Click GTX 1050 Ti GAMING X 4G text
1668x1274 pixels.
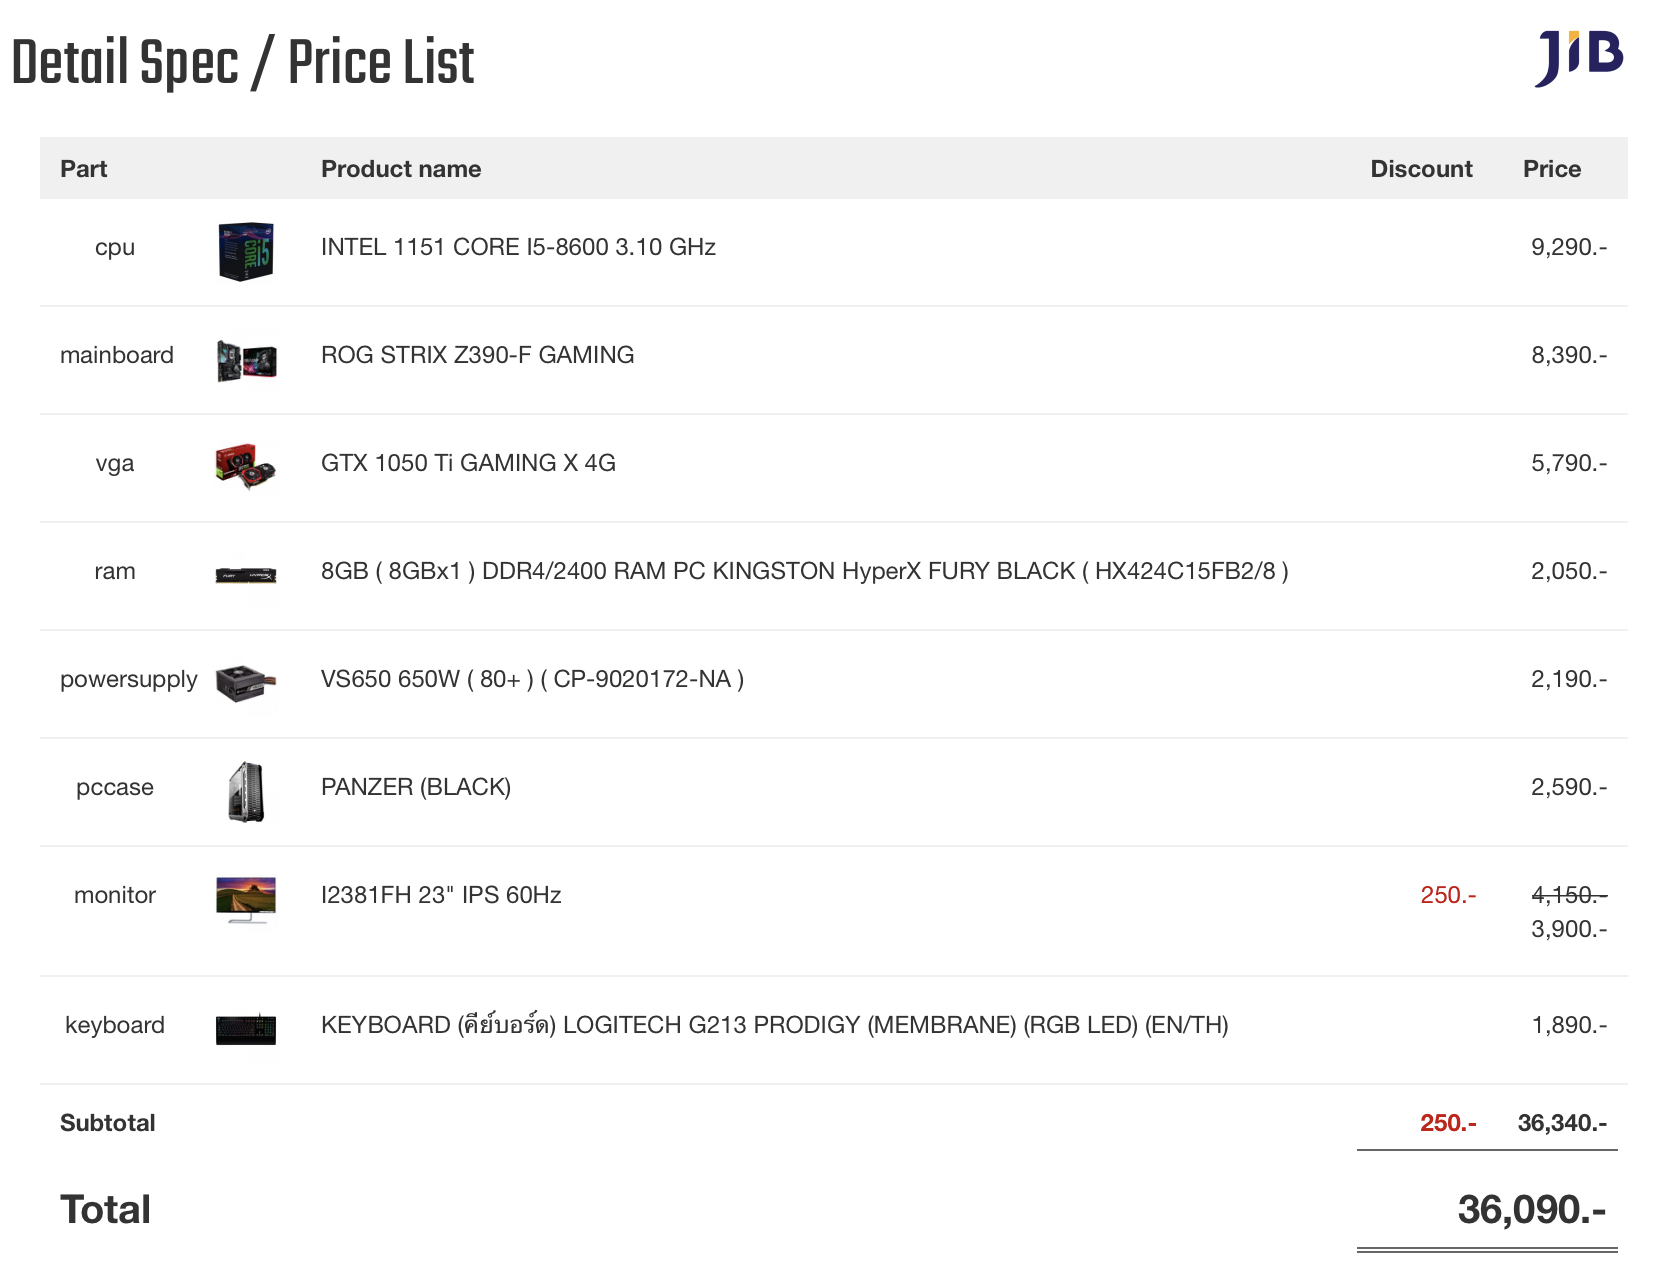468,463
